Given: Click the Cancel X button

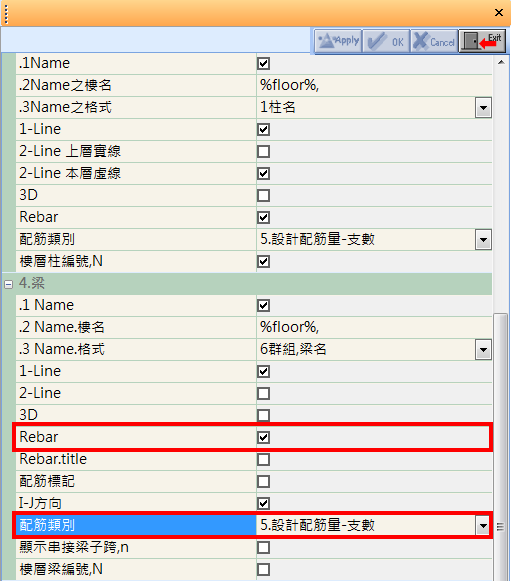Looking at the screenshot, I should [x=434, y=41].
